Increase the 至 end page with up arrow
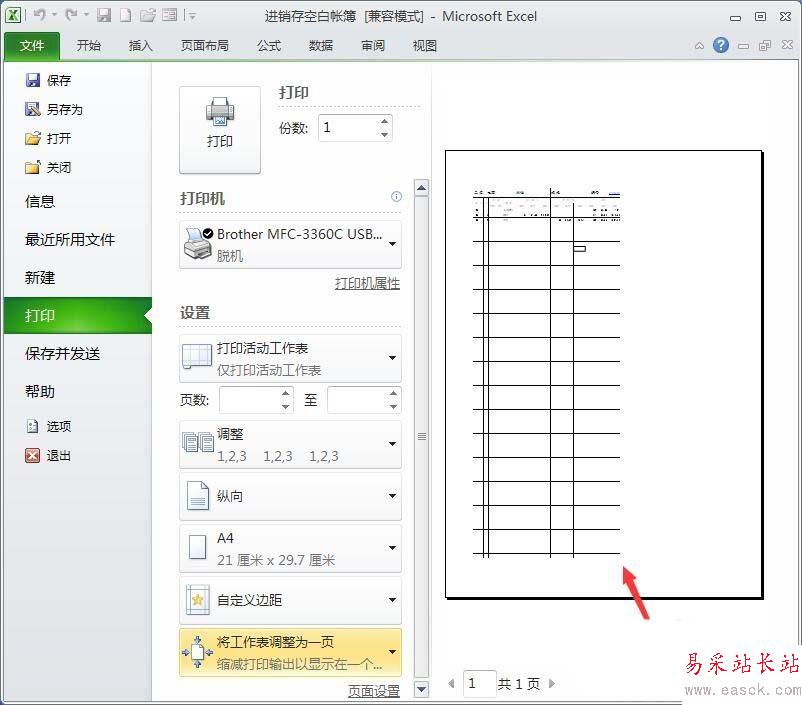 pyautogui.click(x=393, y=393)
